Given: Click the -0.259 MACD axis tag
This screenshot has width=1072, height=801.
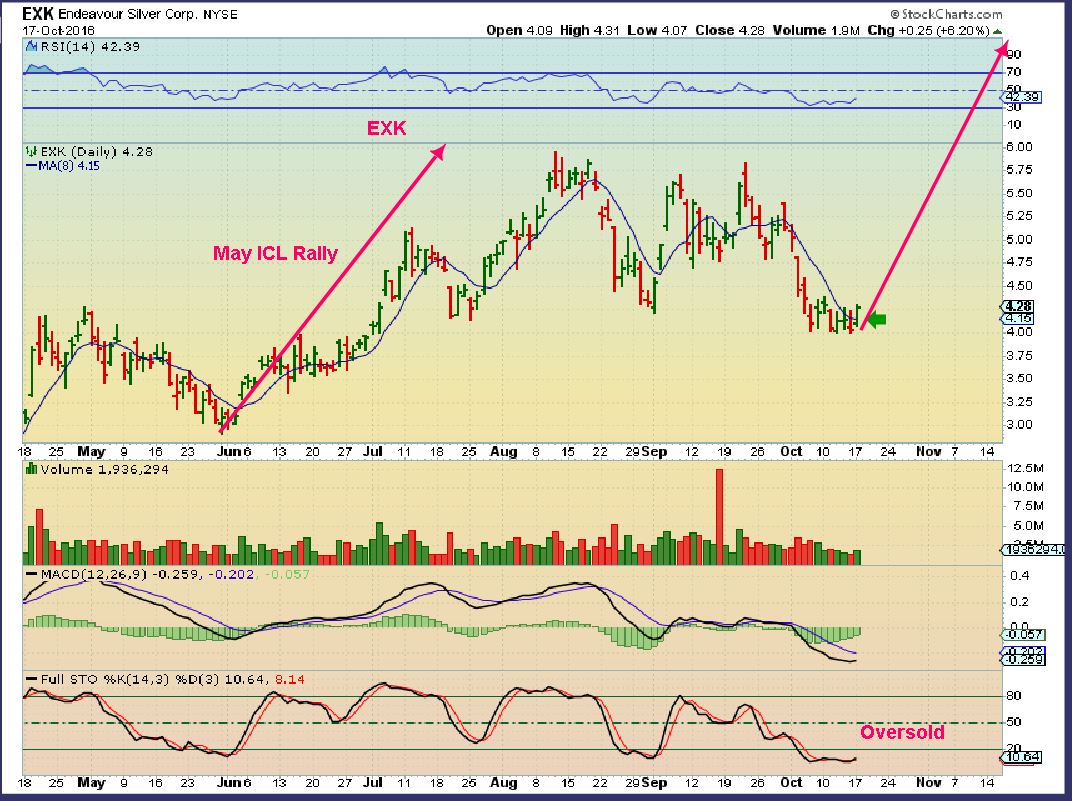Looking at the screenshot, I should [x=1023, y=659].
